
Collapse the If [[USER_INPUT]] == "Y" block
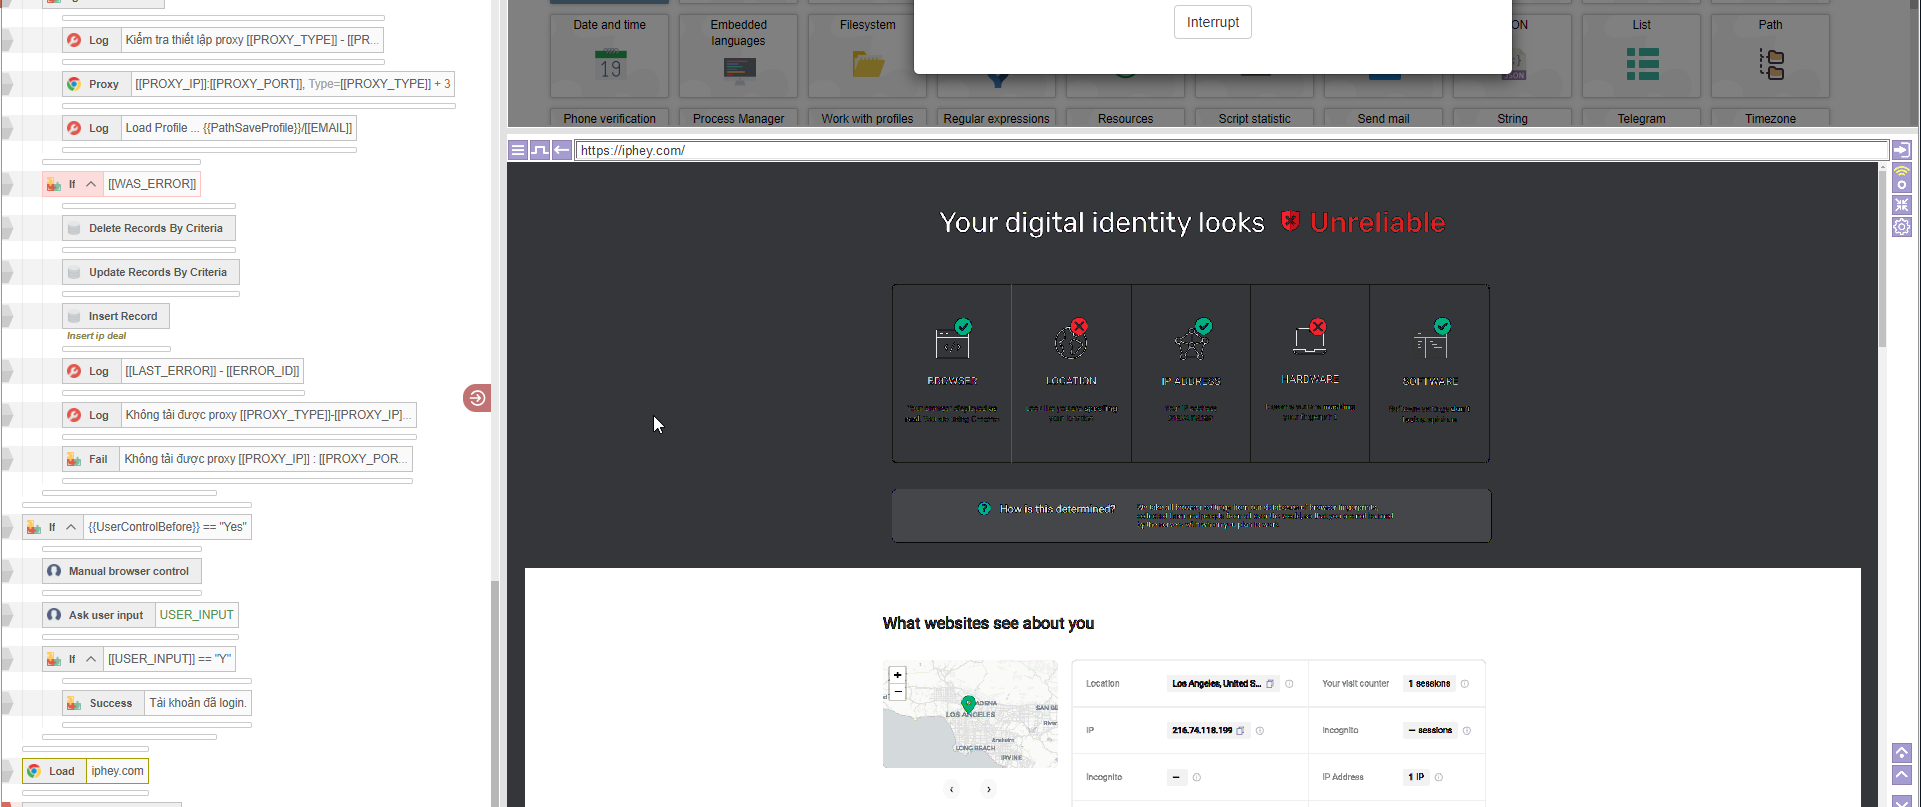91,659
